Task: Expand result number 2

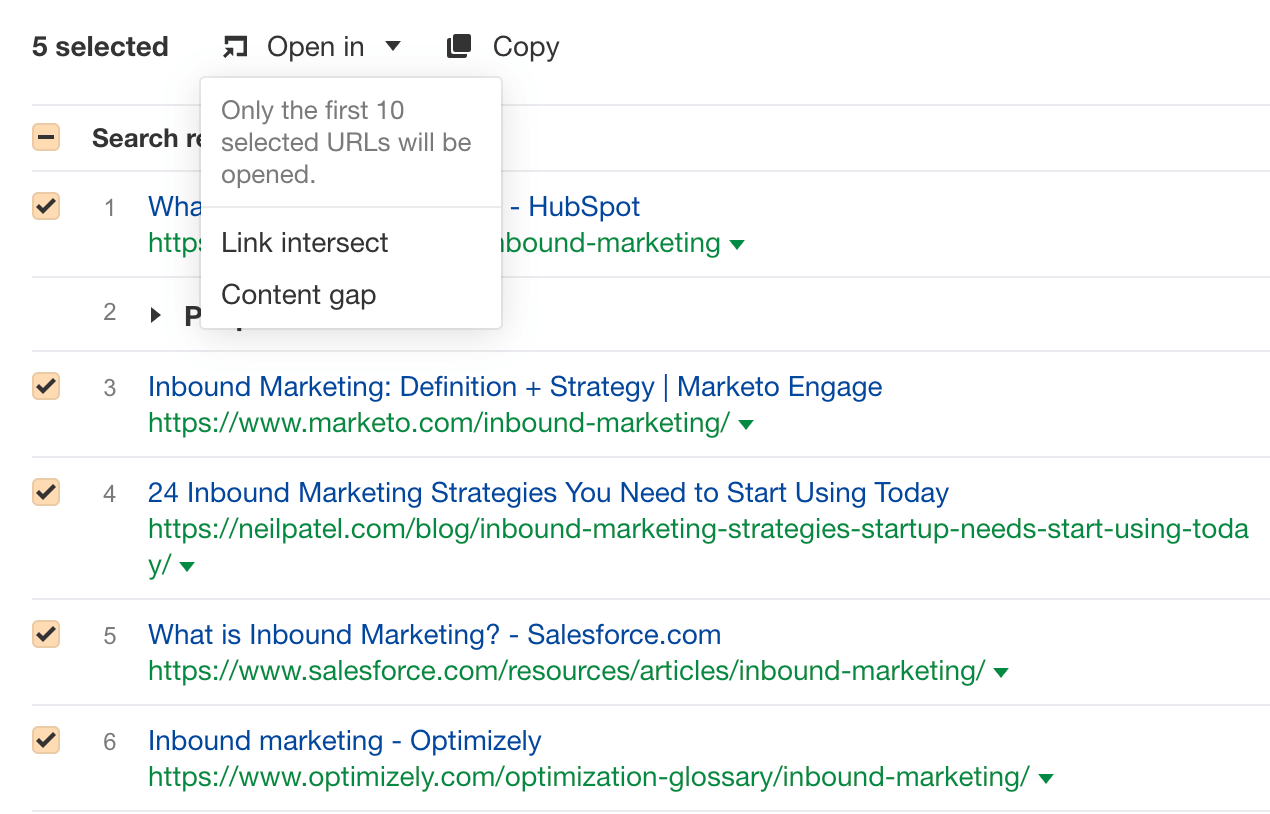Action: pos(156,313)
